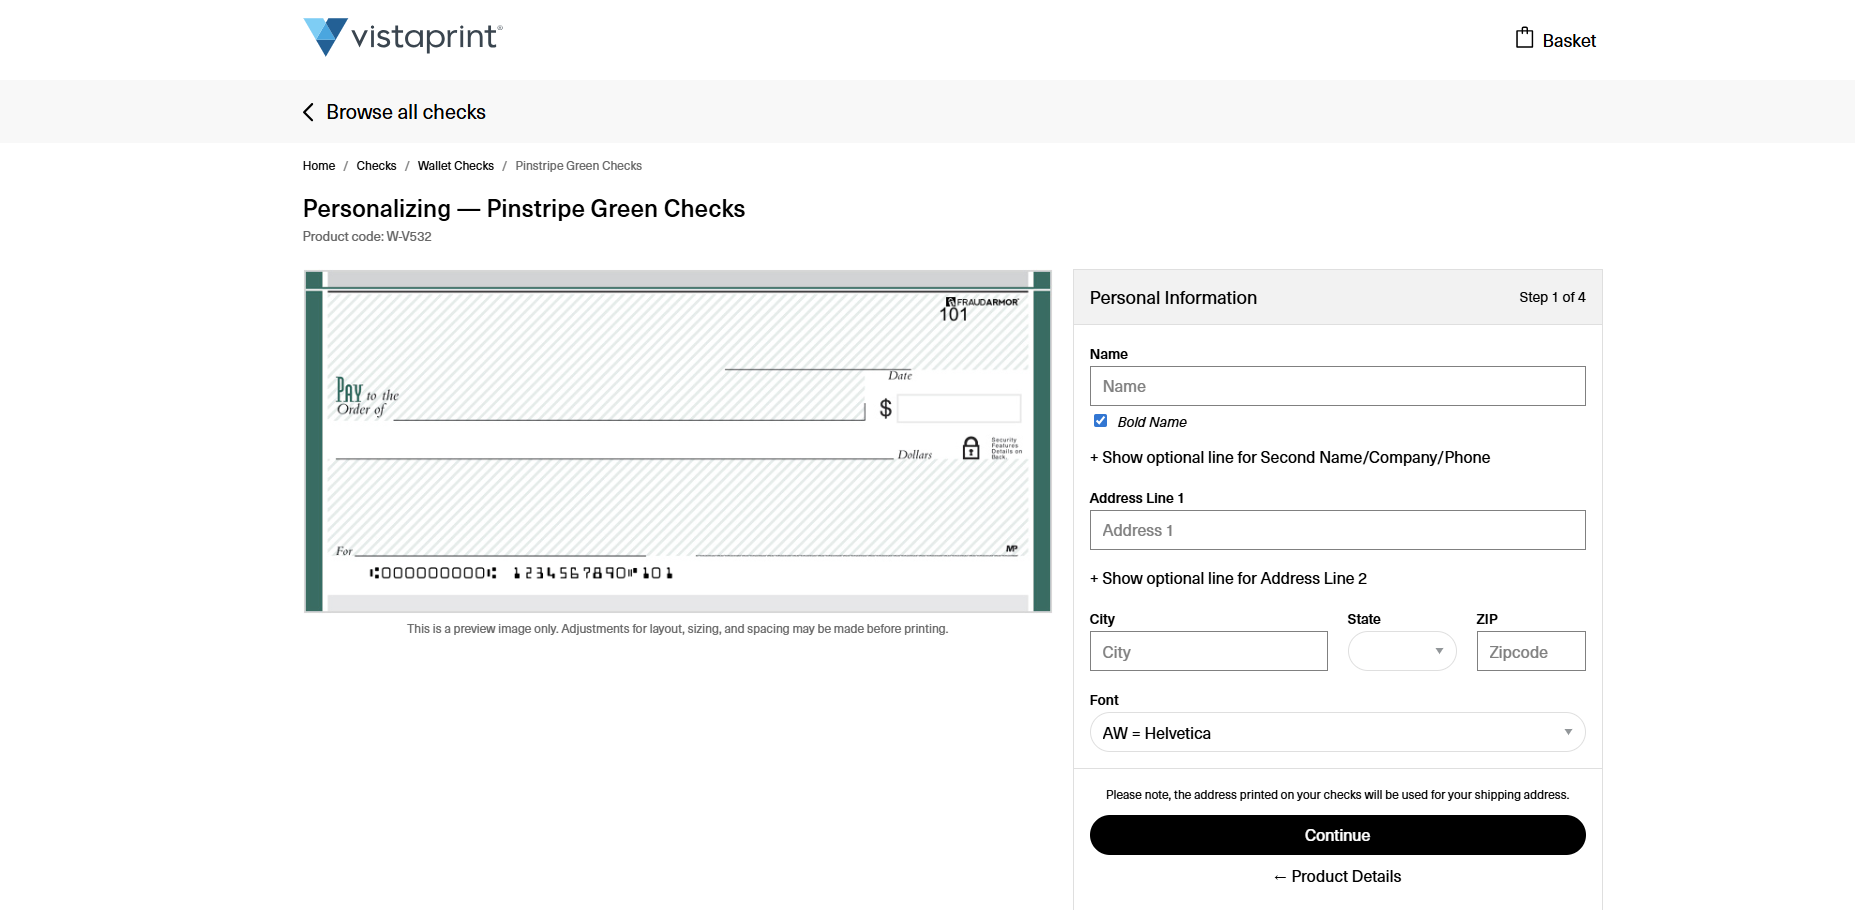Go to Wallet Checks breadcrumb
The height and width of the screenshot is (910, 1855).
[x=456, y=166]
